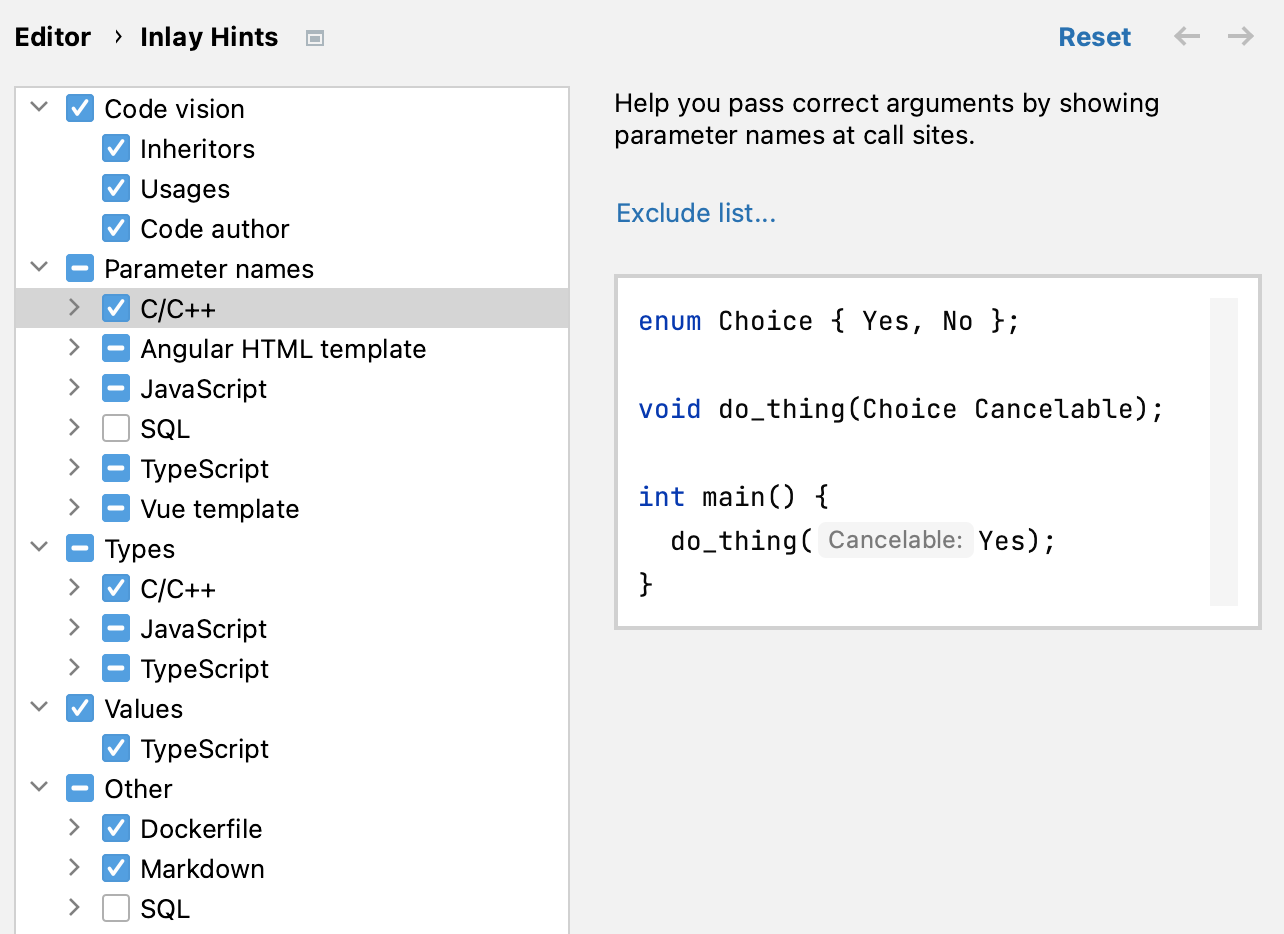
Task: Toggle the Markdown checkbox
Action: (116, 868)
